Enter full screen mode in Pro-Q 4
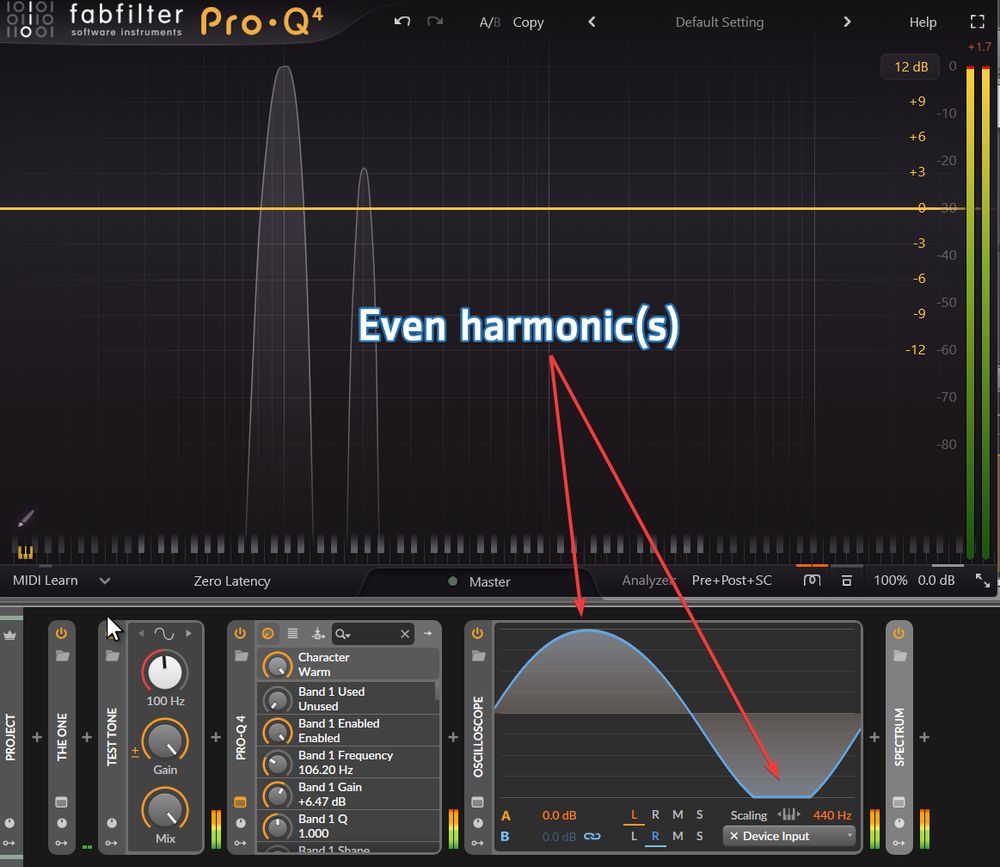Viewport: 1000px width, 867px height. [x=977, y=22]
